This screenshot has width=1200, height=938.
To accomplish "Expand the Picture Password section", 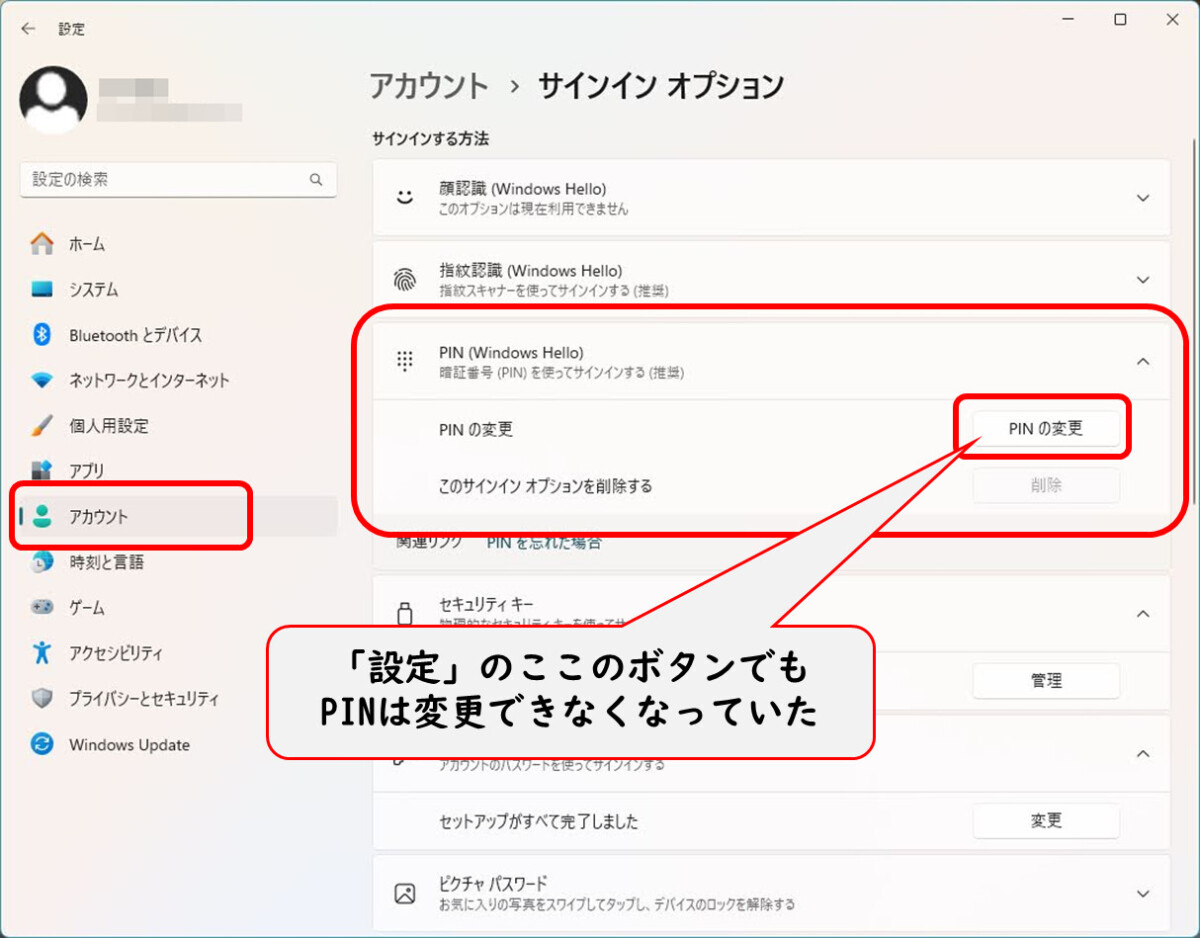I will [x=1143, y=893].
